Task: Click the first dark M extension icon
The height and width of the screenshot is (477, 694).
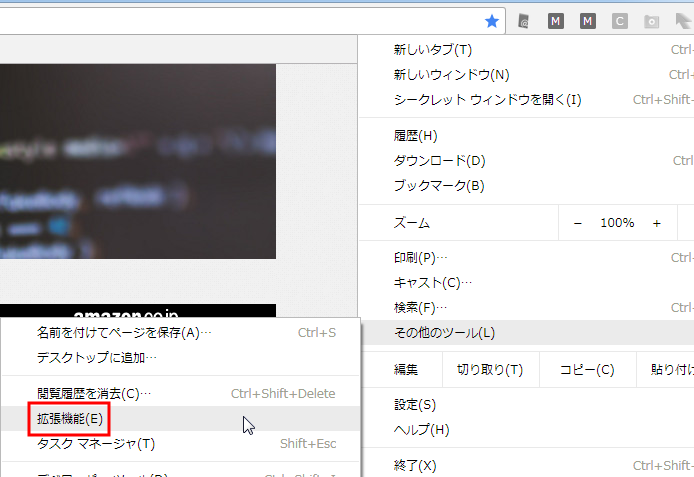Action: click(556, 21)
